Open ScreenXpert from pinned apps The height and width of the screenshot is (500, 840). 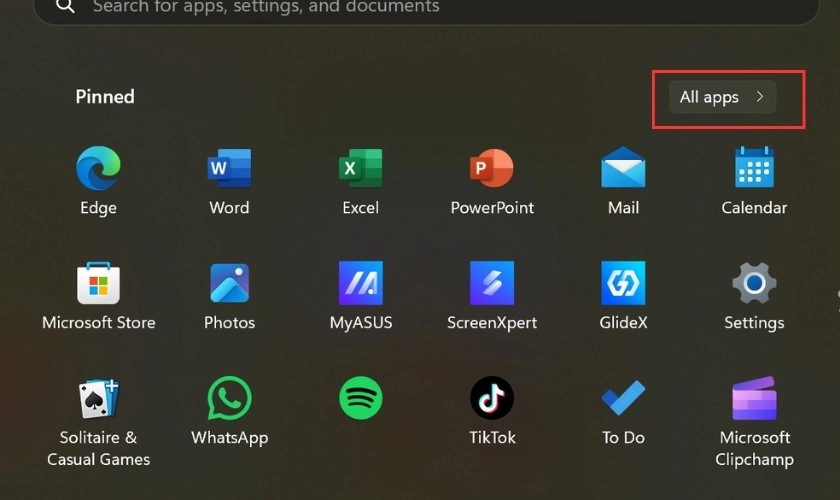pos(492,283)
